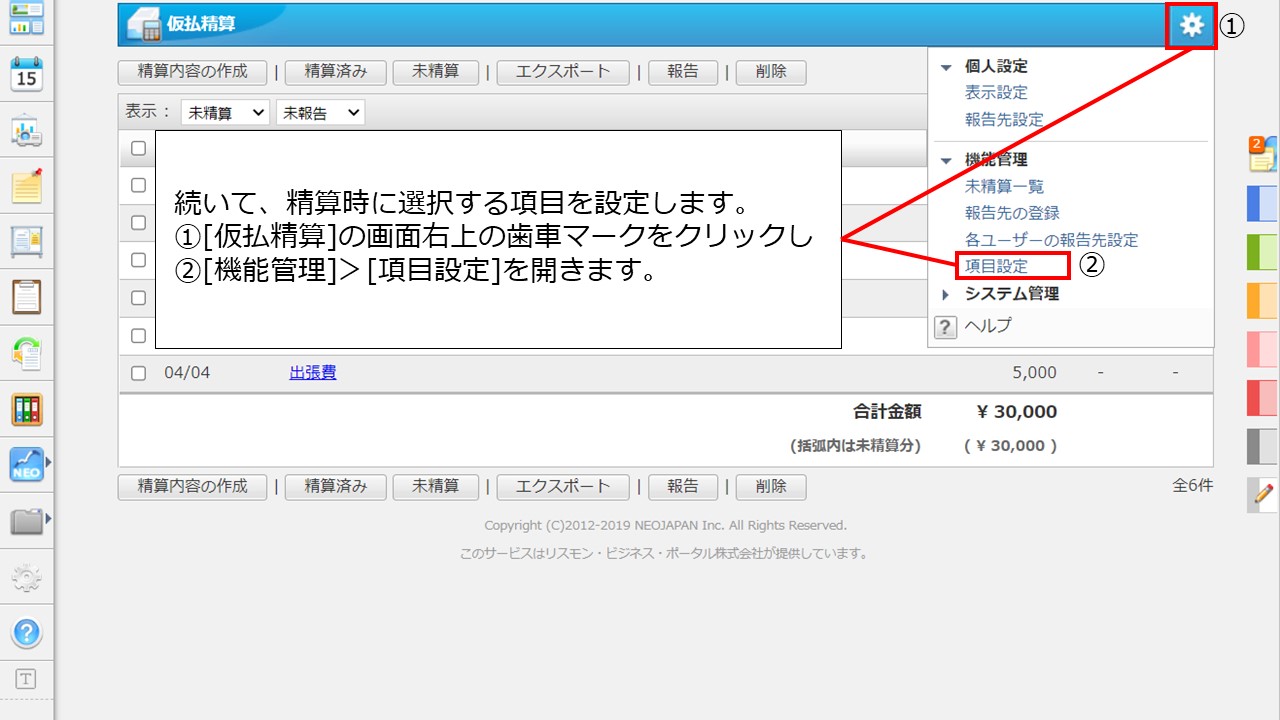This screenshot has height=720, width=1280.
Task: Open the gray folder icon in sidebar
Action: (x=26, y=521)
